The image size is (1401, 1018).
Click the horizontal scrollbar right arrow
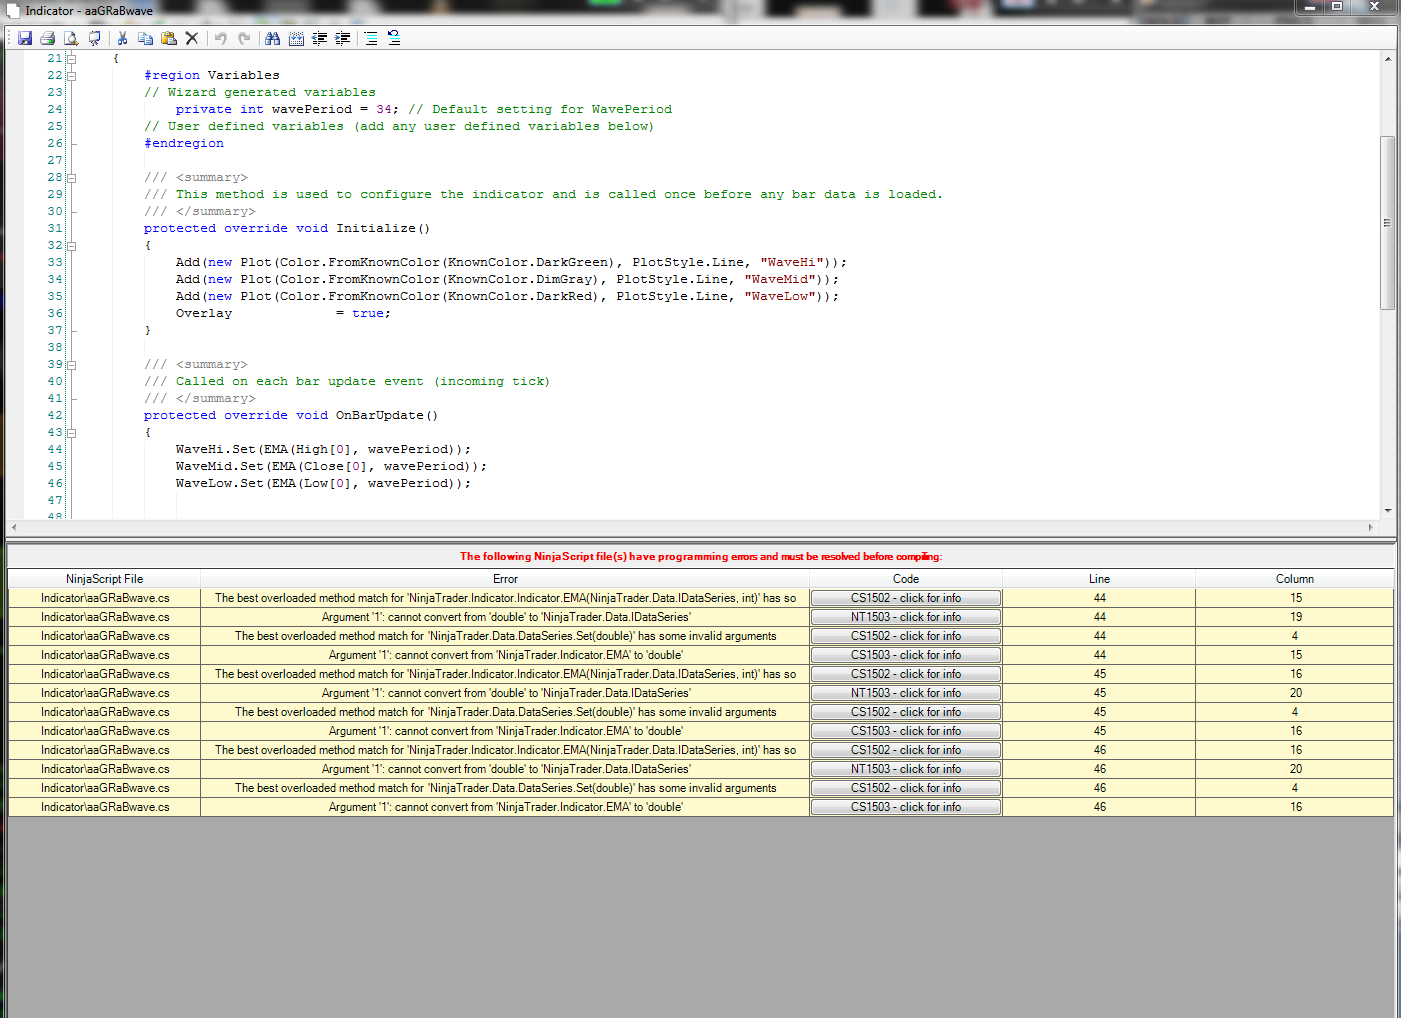point(1370,527)
